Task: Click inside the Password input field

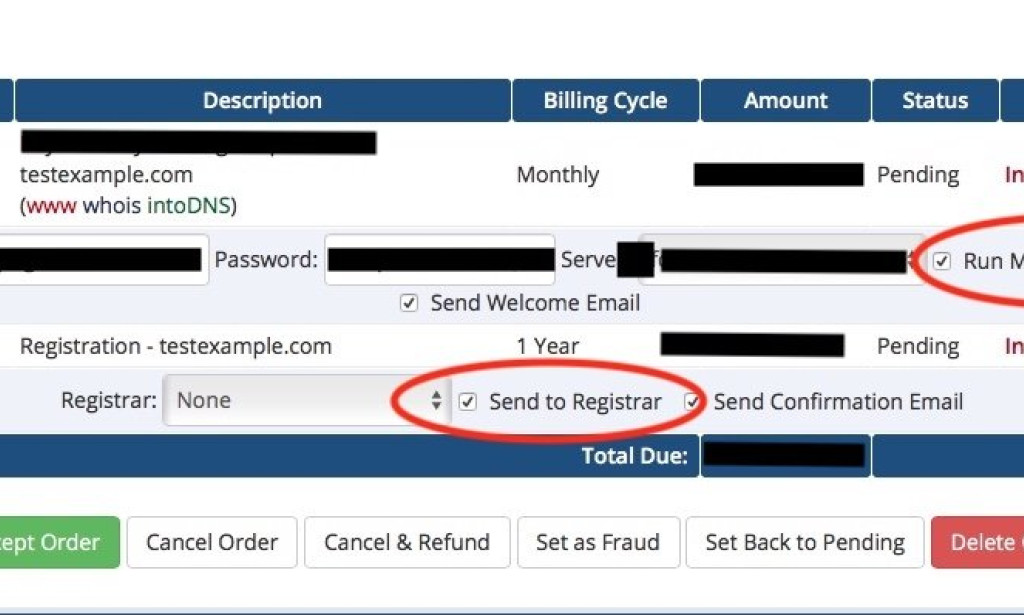Action: (440, 259)
